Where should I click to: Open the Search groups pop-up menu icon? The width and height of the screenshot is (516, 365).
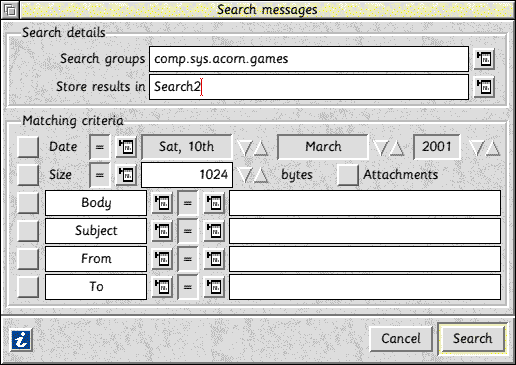[x=484, y=59]
